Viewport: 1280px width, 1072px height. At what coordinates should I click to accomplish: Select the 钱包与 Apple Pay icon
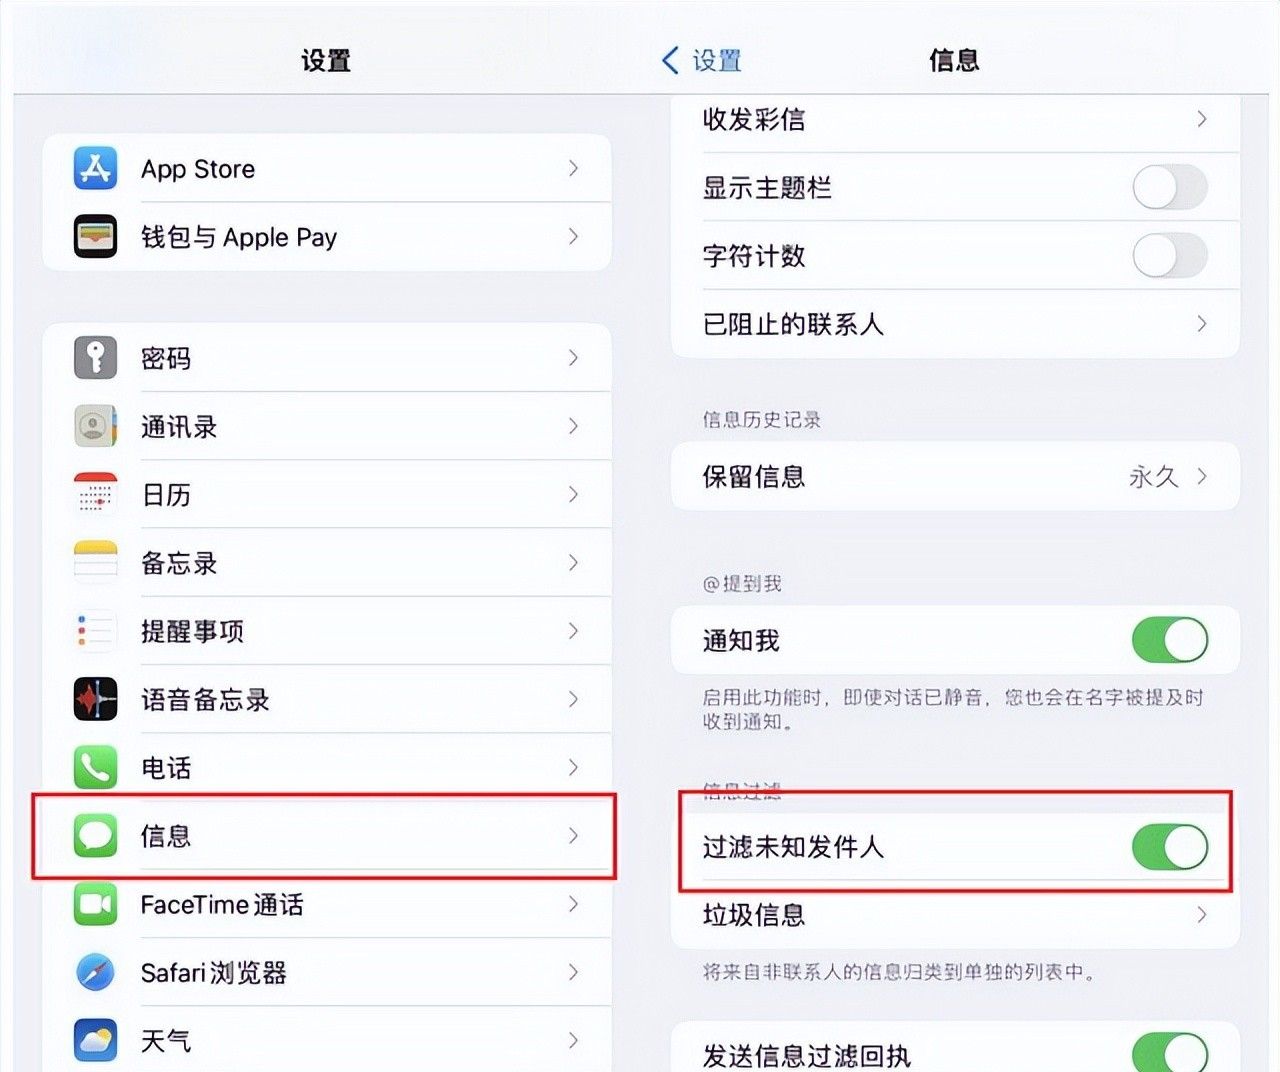coord(95,237)
